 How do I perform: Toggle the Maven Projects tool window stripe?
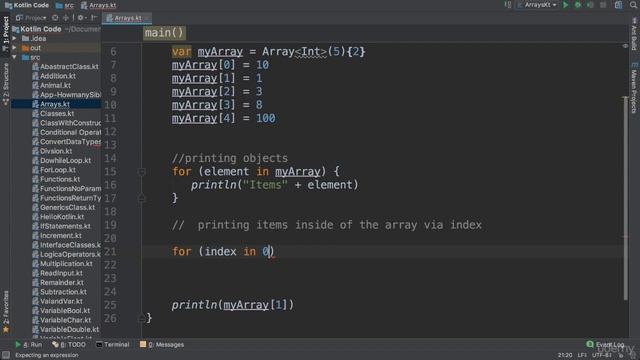634,88
